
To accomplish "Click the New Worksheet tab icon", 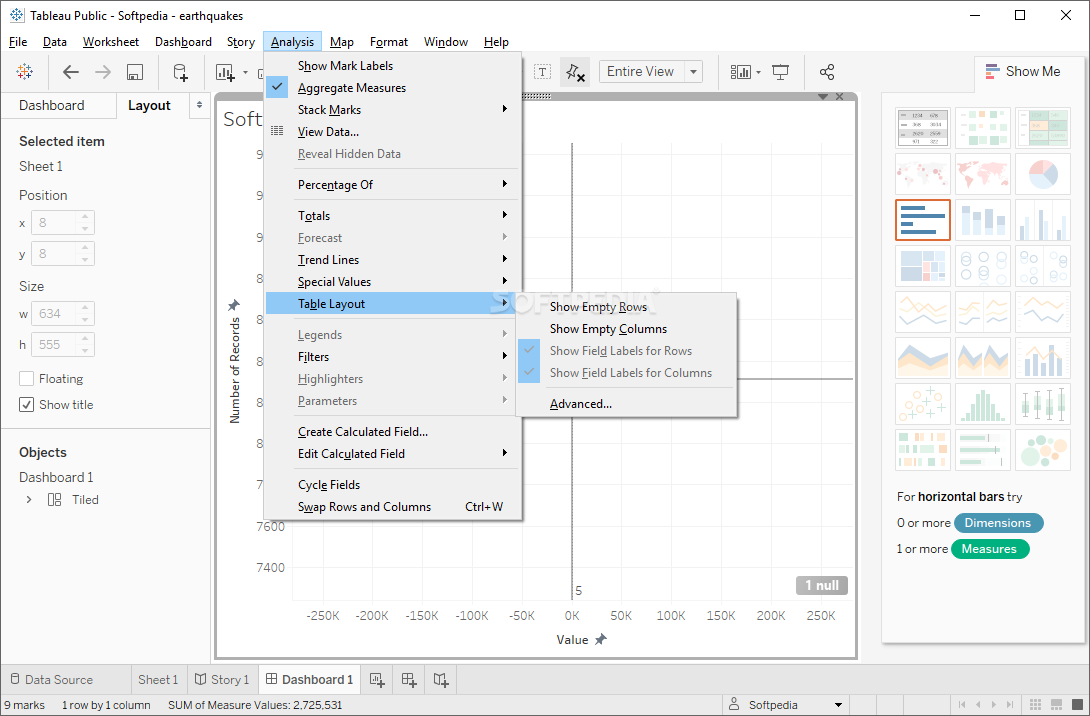I will 377,680.
